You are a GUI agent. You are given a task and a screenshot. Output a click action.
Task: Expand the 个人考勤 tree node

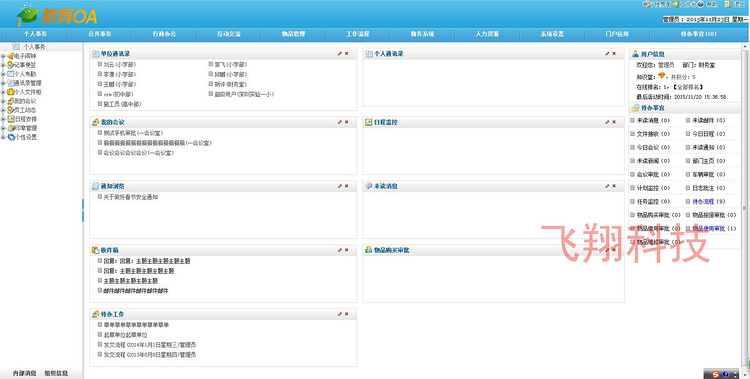click(x=3, y=74)
